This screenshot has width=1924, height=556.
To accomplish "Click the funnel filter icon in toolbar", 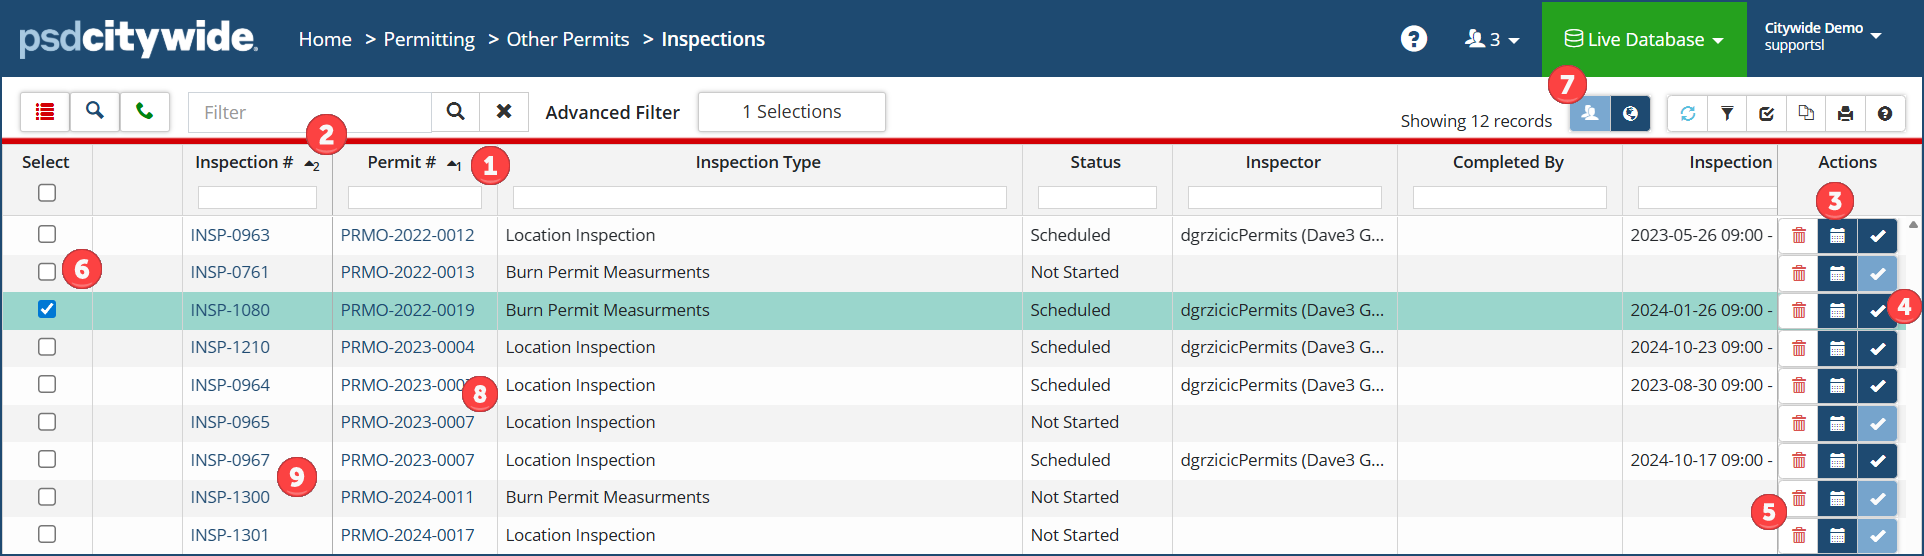I will (1727, 113).
